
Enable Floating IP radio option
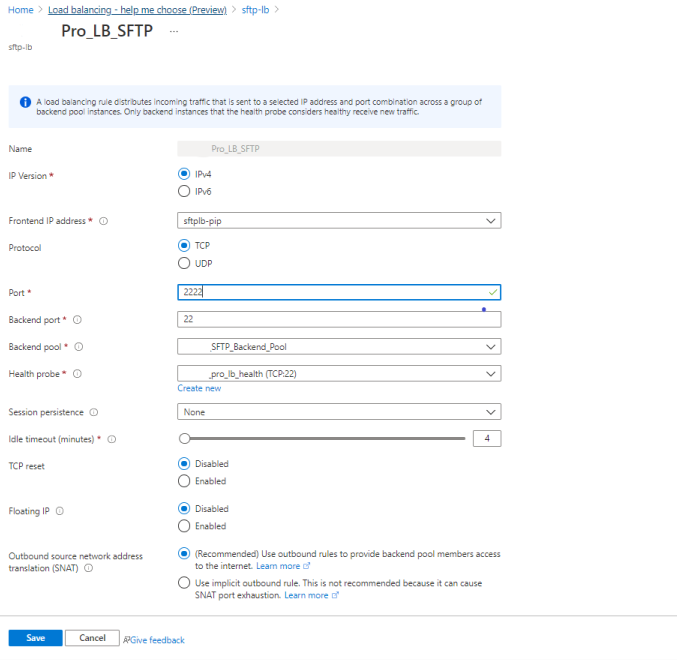(x=183, y=526)
